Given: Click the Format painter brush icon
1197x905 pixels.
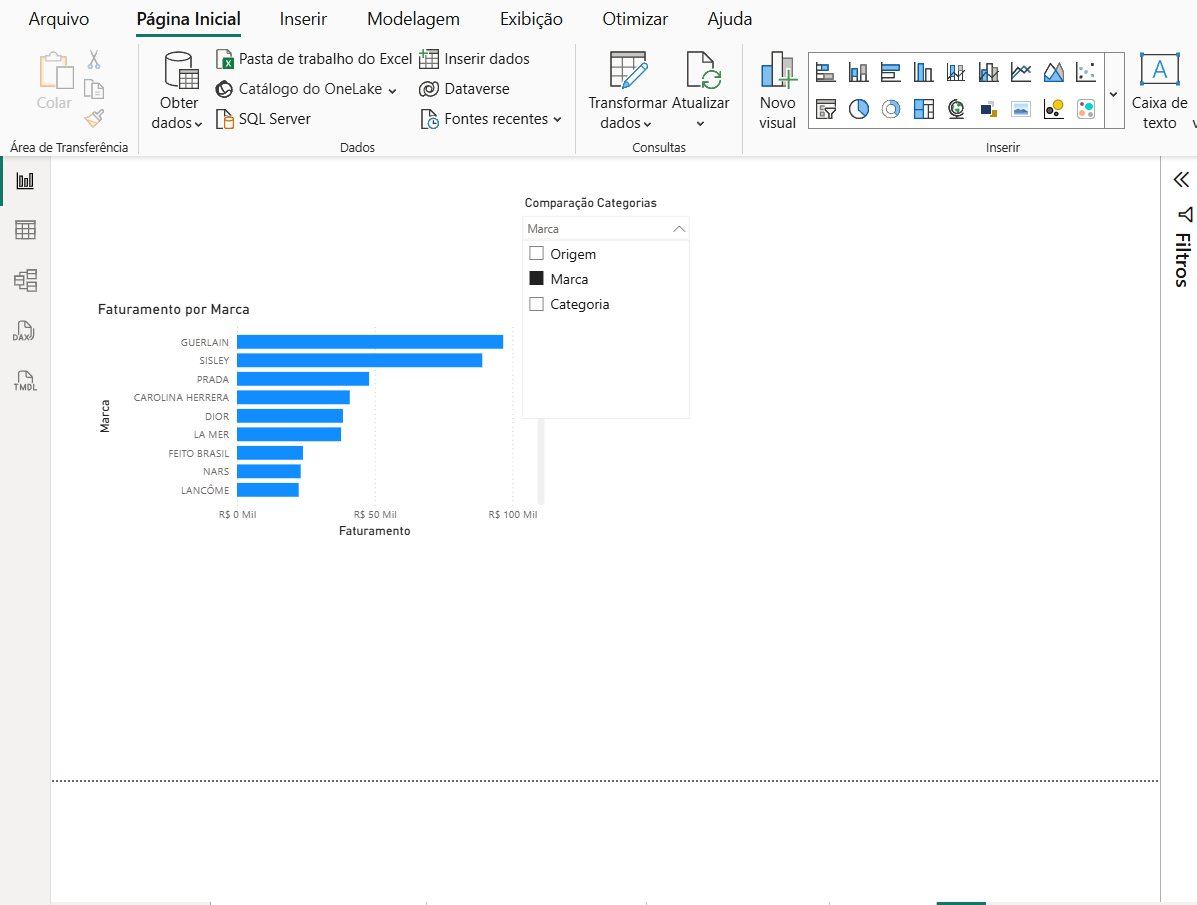Looking at the screenshot, I should pos(94,118).
